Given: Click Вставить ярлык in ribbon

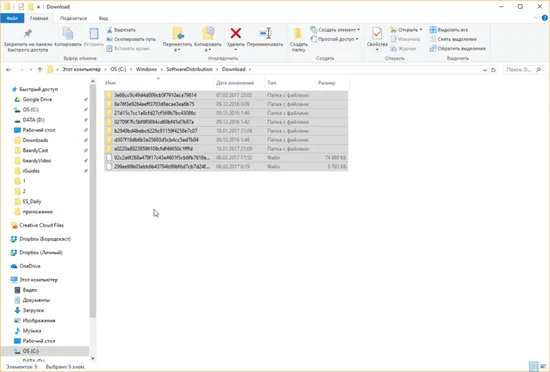Looking at the screenshot, I should point(128,48).
